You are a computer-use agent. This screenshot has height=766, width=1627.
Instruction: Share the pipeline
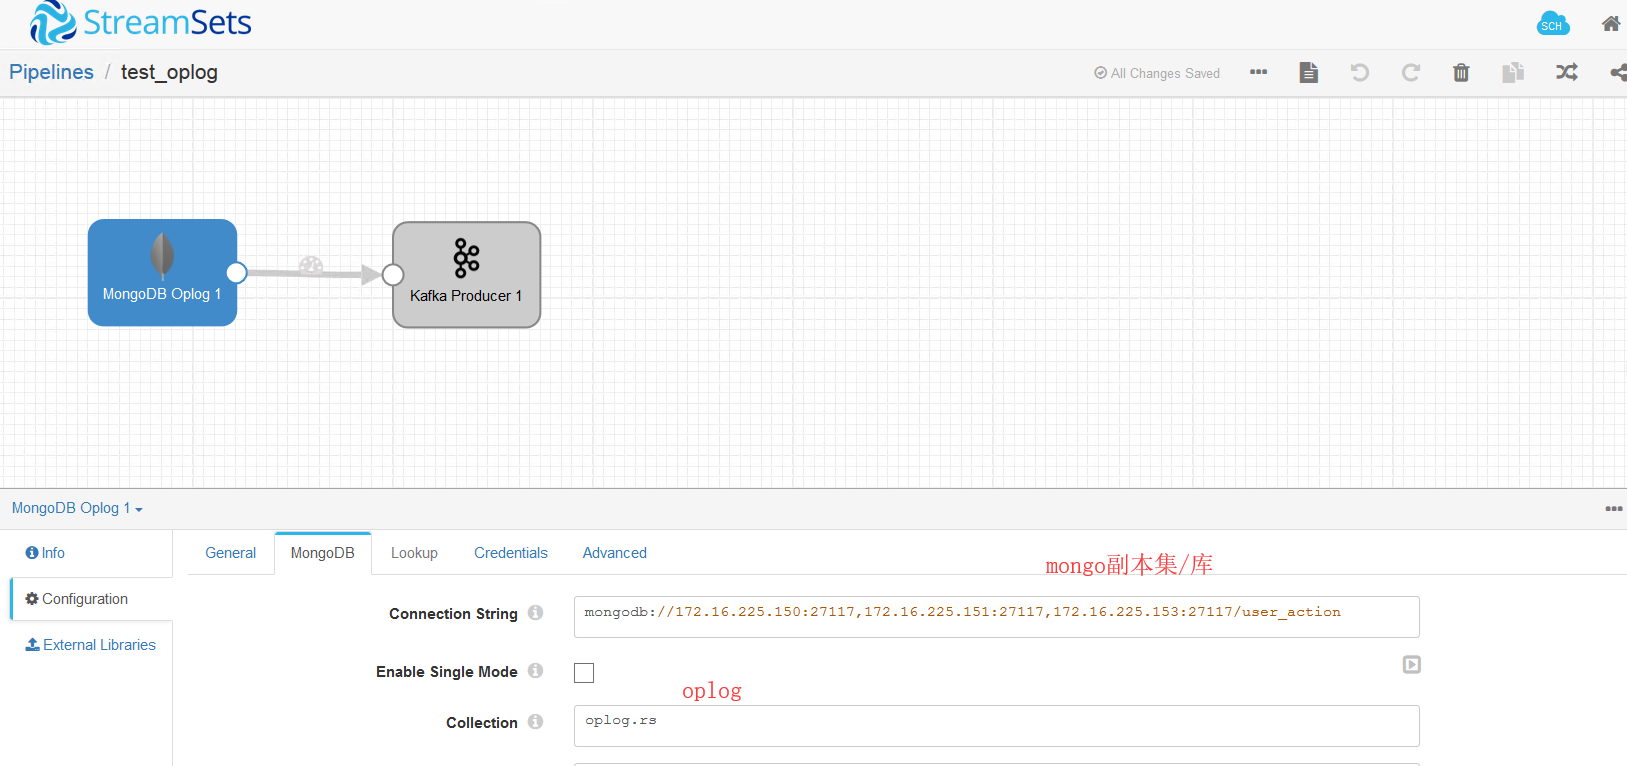[x=1618, y=72]
